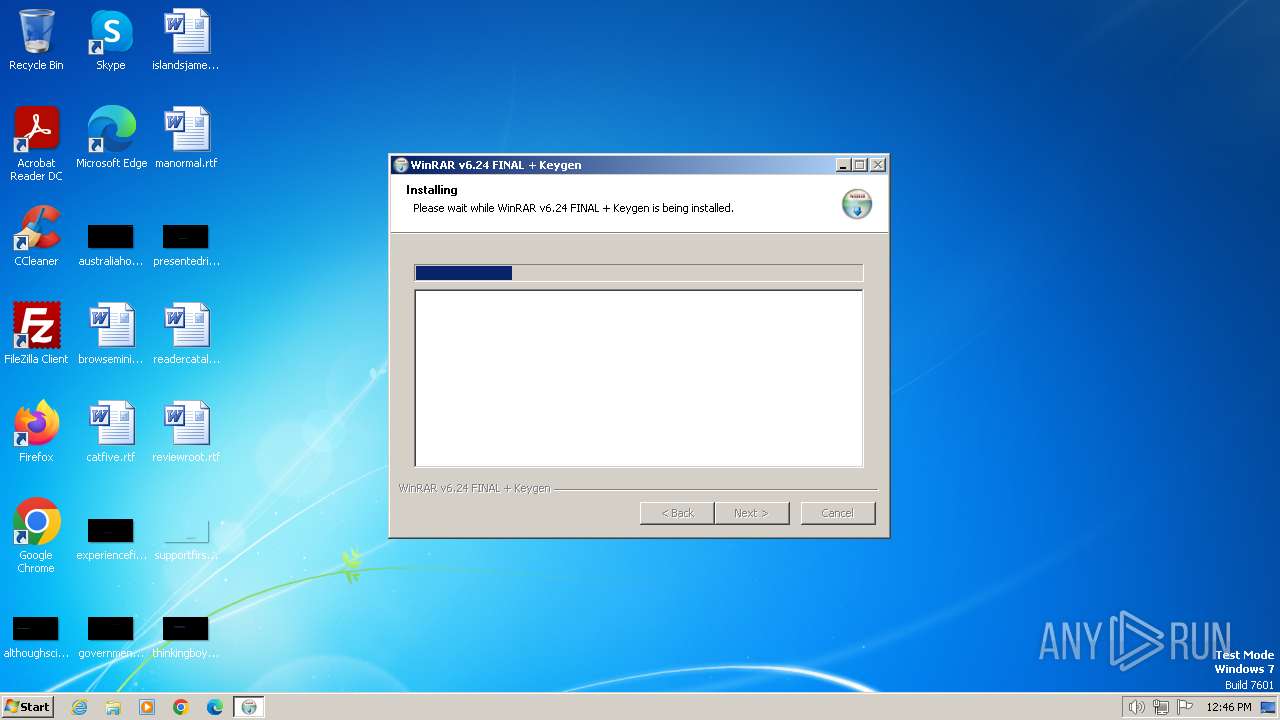Open the volume control in system tray
This screenshot has height=720, width=1280.
(x=1136, y=707)
